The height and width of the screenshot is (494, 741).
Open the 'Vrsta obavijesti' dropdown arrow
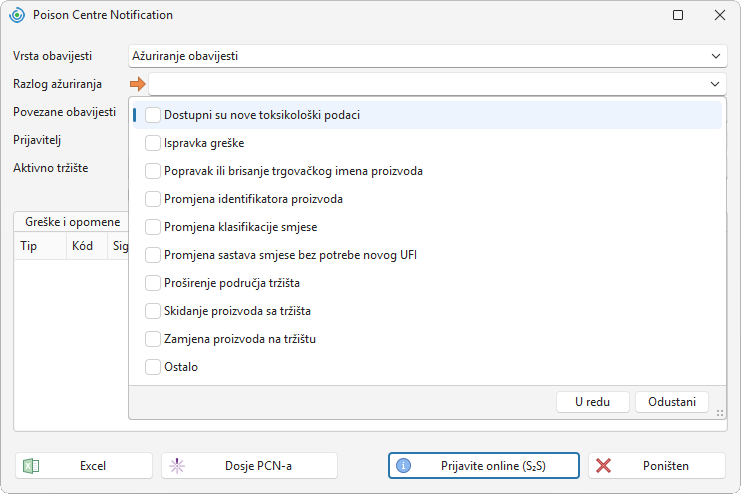click(715, 56)
